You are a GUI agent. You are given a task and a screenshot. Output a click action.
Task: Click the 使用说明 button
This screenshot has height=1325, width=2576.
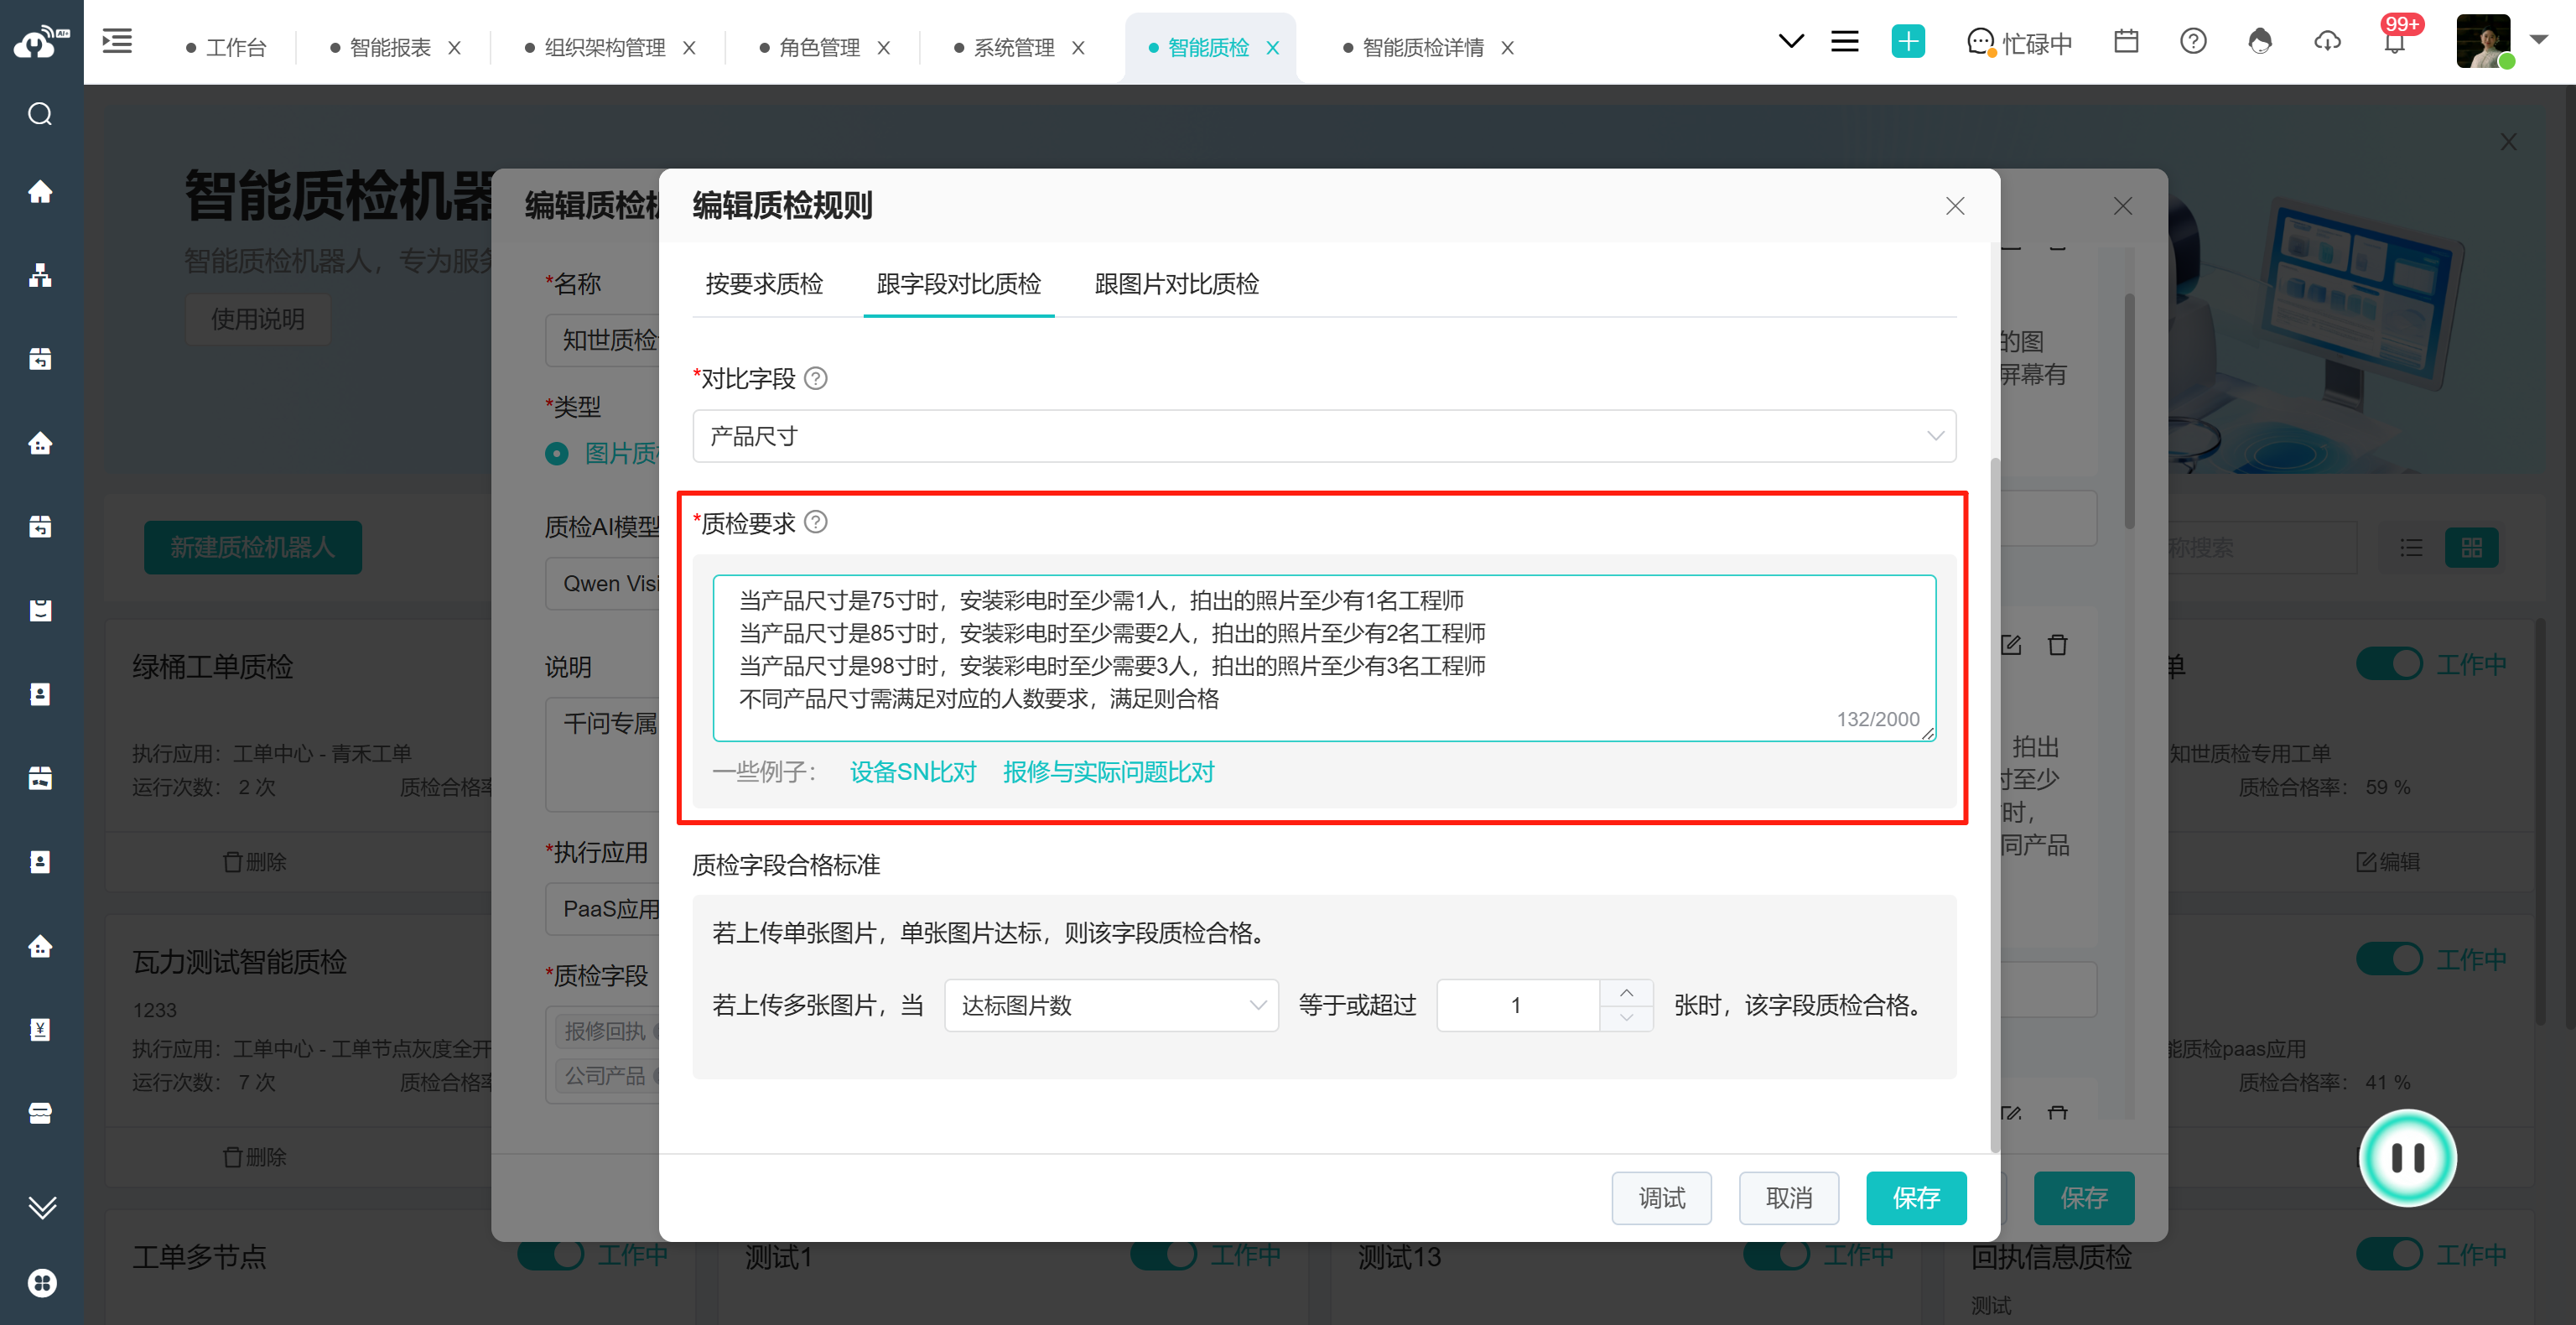point(257,319)
